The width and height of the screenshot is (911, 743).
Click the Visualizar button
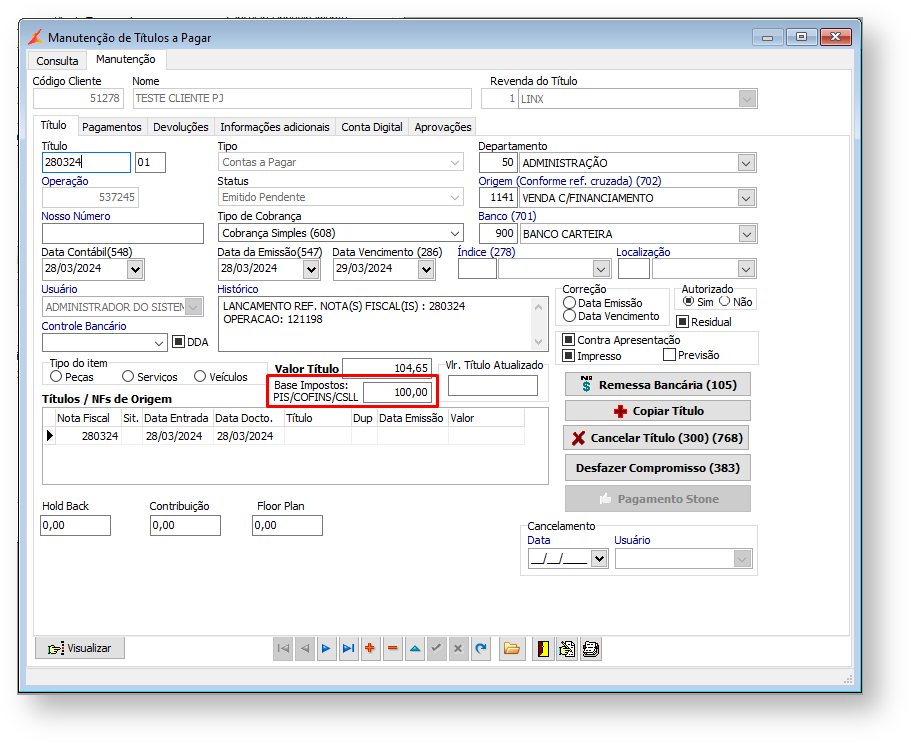tap(80, 648)
